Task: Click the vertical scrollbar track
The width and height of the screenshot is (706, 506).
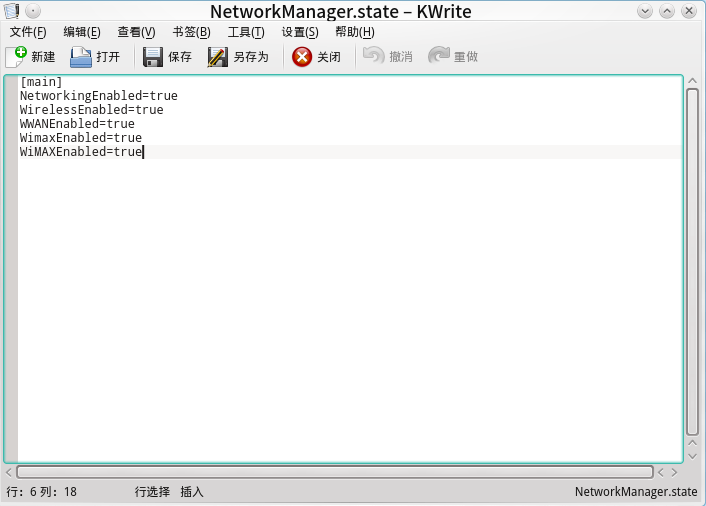Action: (x=692, y=262)
